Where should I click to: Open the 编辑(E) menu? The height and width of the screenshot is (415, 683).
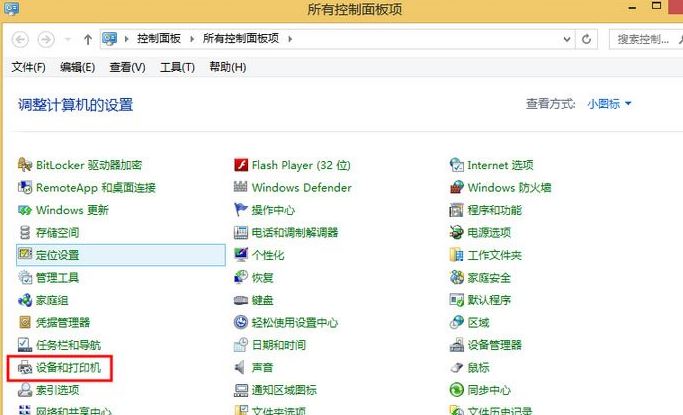click(x=78, y=67)
